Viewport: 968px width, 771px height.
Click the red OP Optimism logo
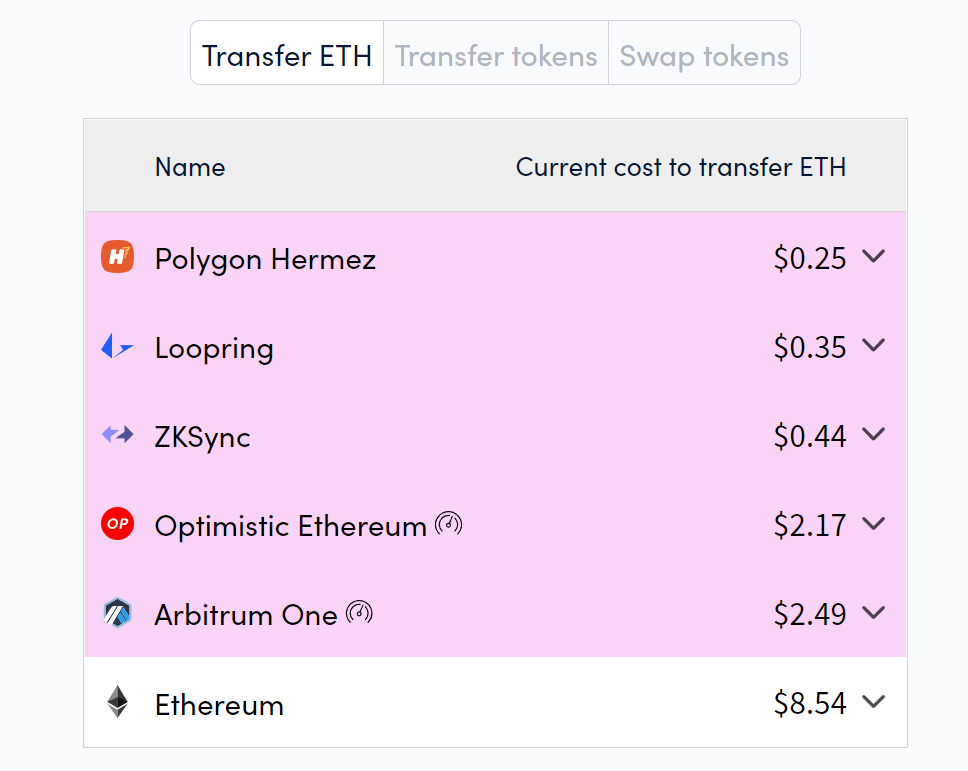117,523
